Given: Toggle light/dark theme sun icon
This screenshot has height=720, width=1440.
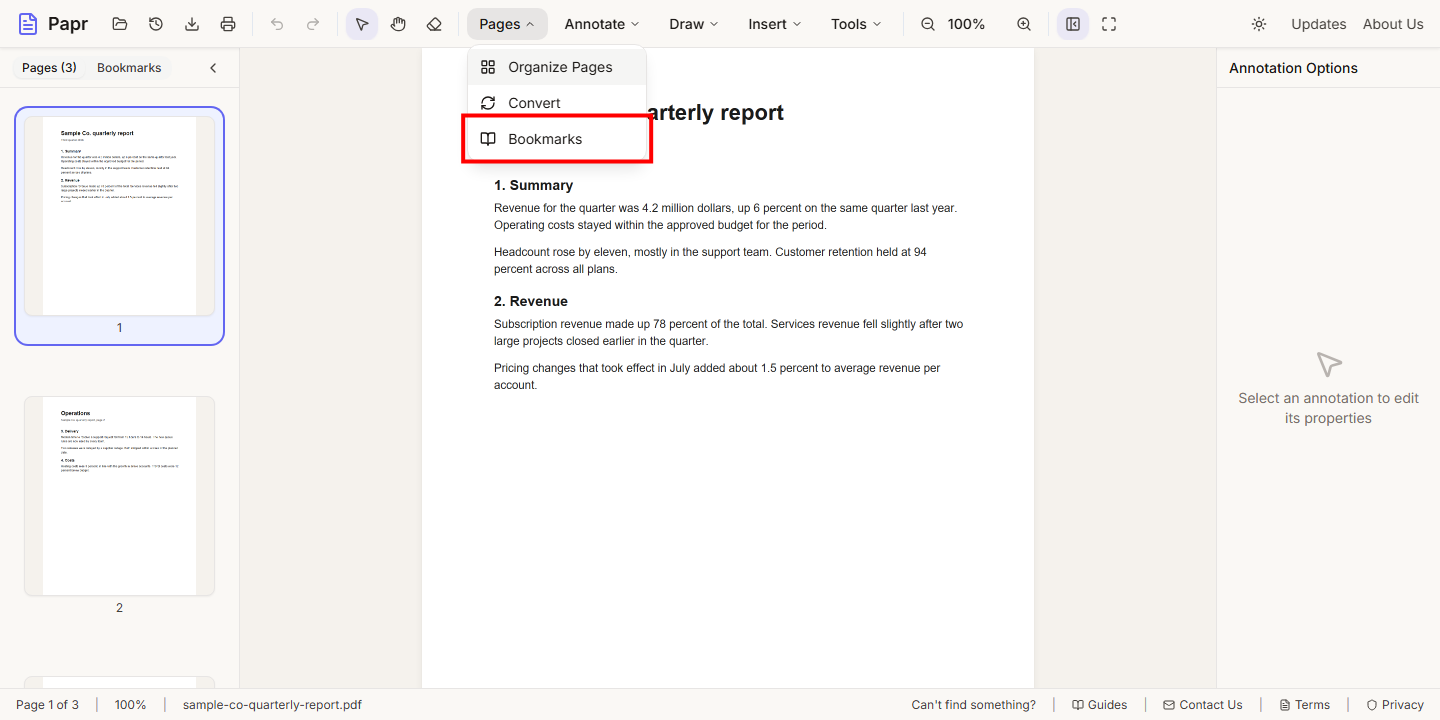Looking at the screenshot, I should pos(1259,24).
